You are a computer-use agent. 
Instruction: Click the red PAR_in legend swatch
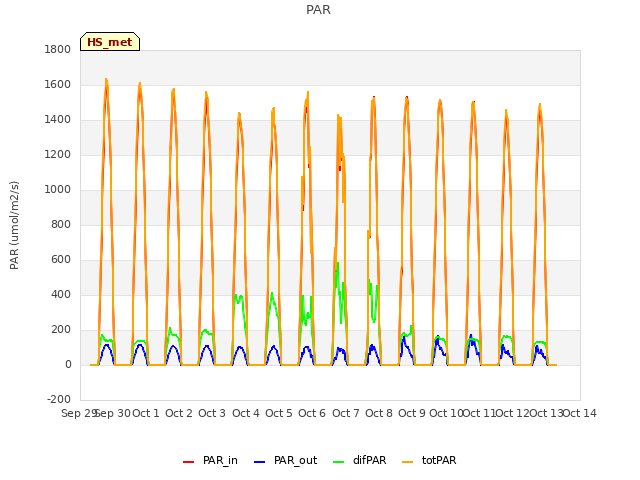pyautogui.click(x=188, y=462)
